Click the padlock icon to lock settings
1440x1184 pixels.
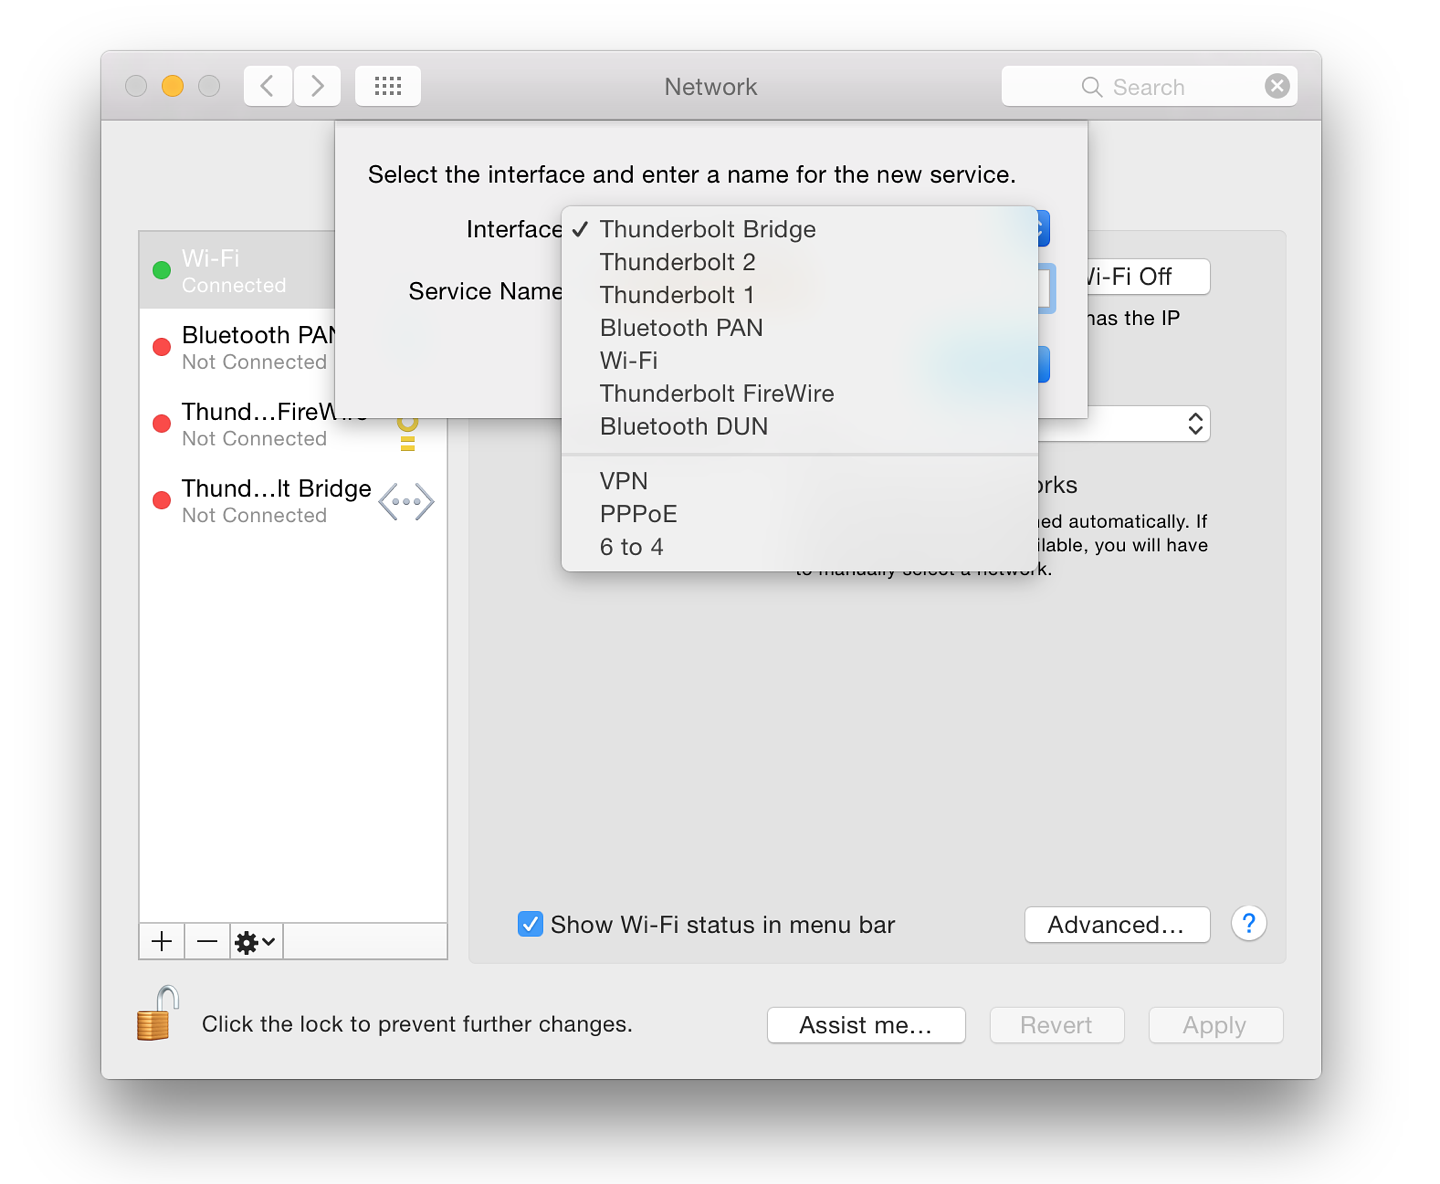coord(158,1013)
